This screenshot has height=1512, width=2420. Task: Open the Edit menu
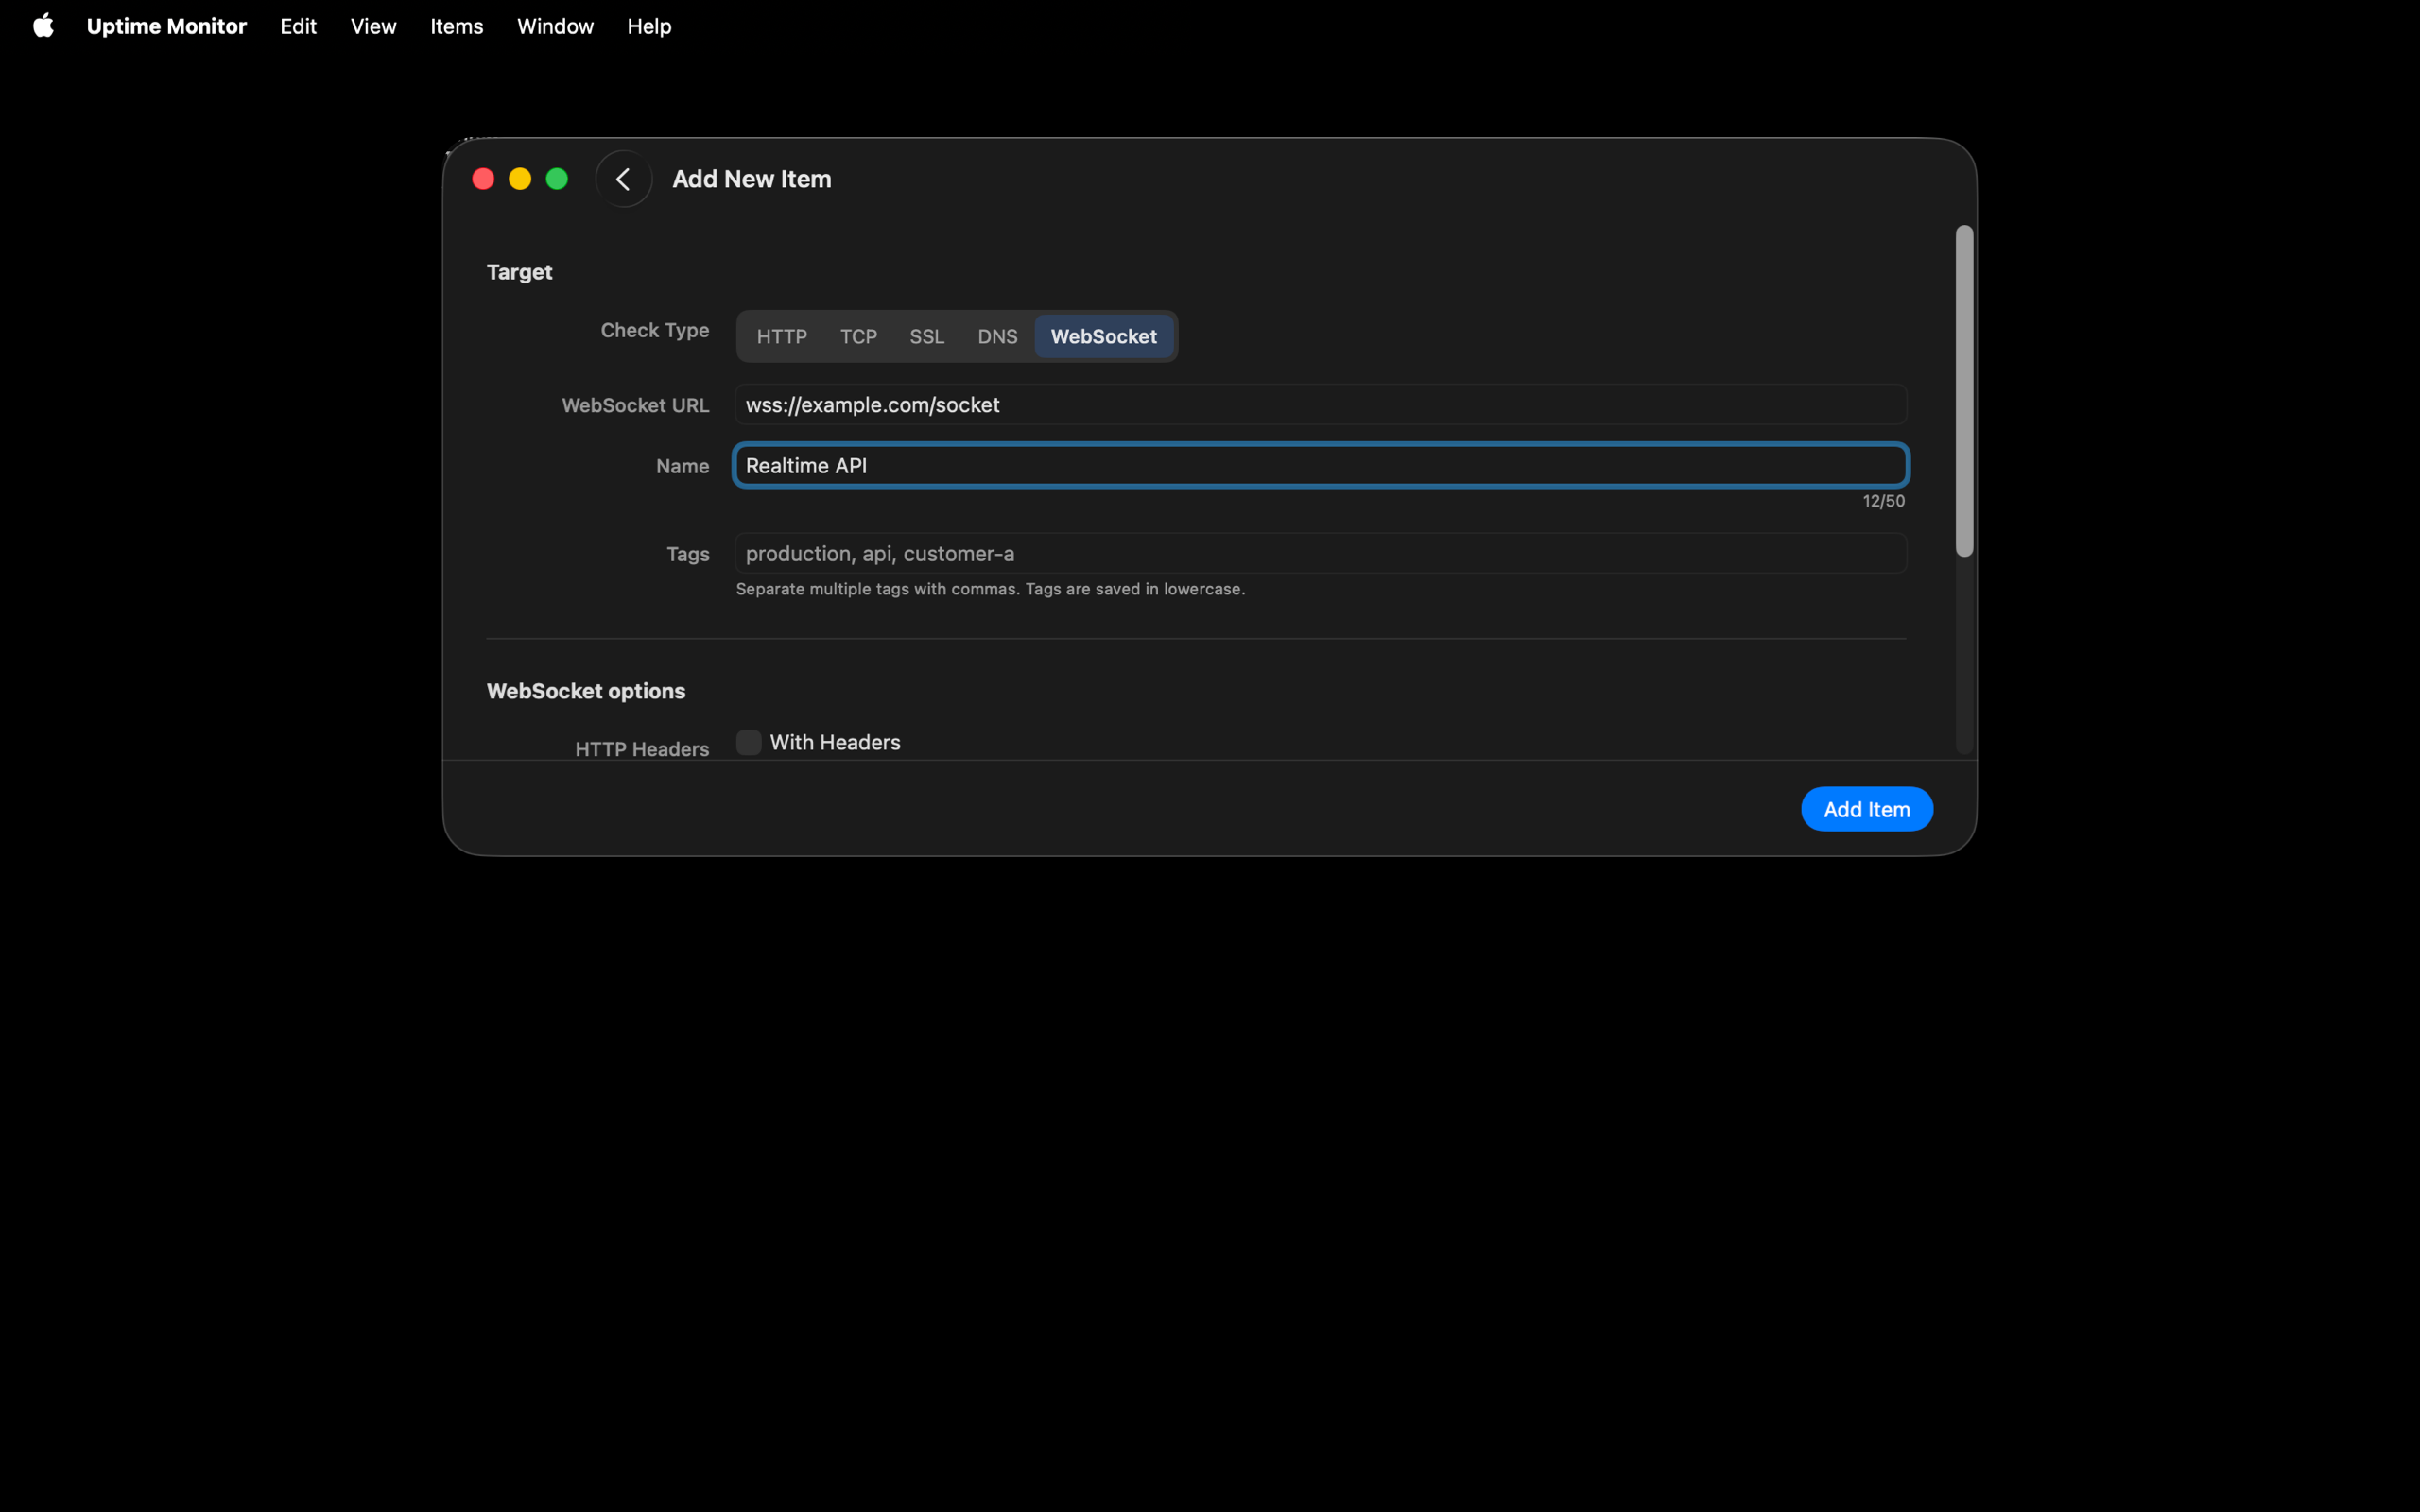pyautogui.click(x=298, y=26)
